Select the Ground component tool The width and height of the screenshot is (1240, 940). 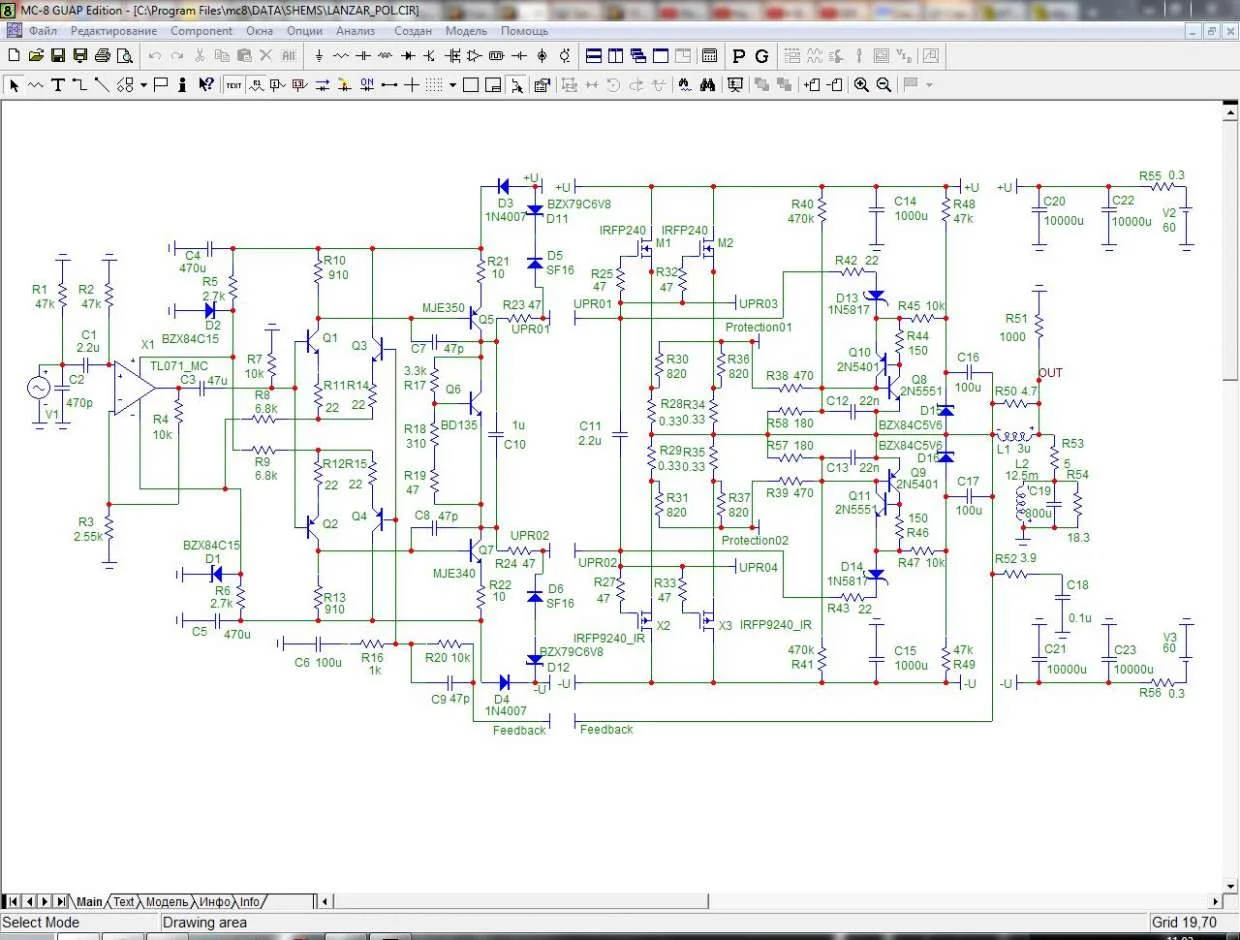[319, 56]
